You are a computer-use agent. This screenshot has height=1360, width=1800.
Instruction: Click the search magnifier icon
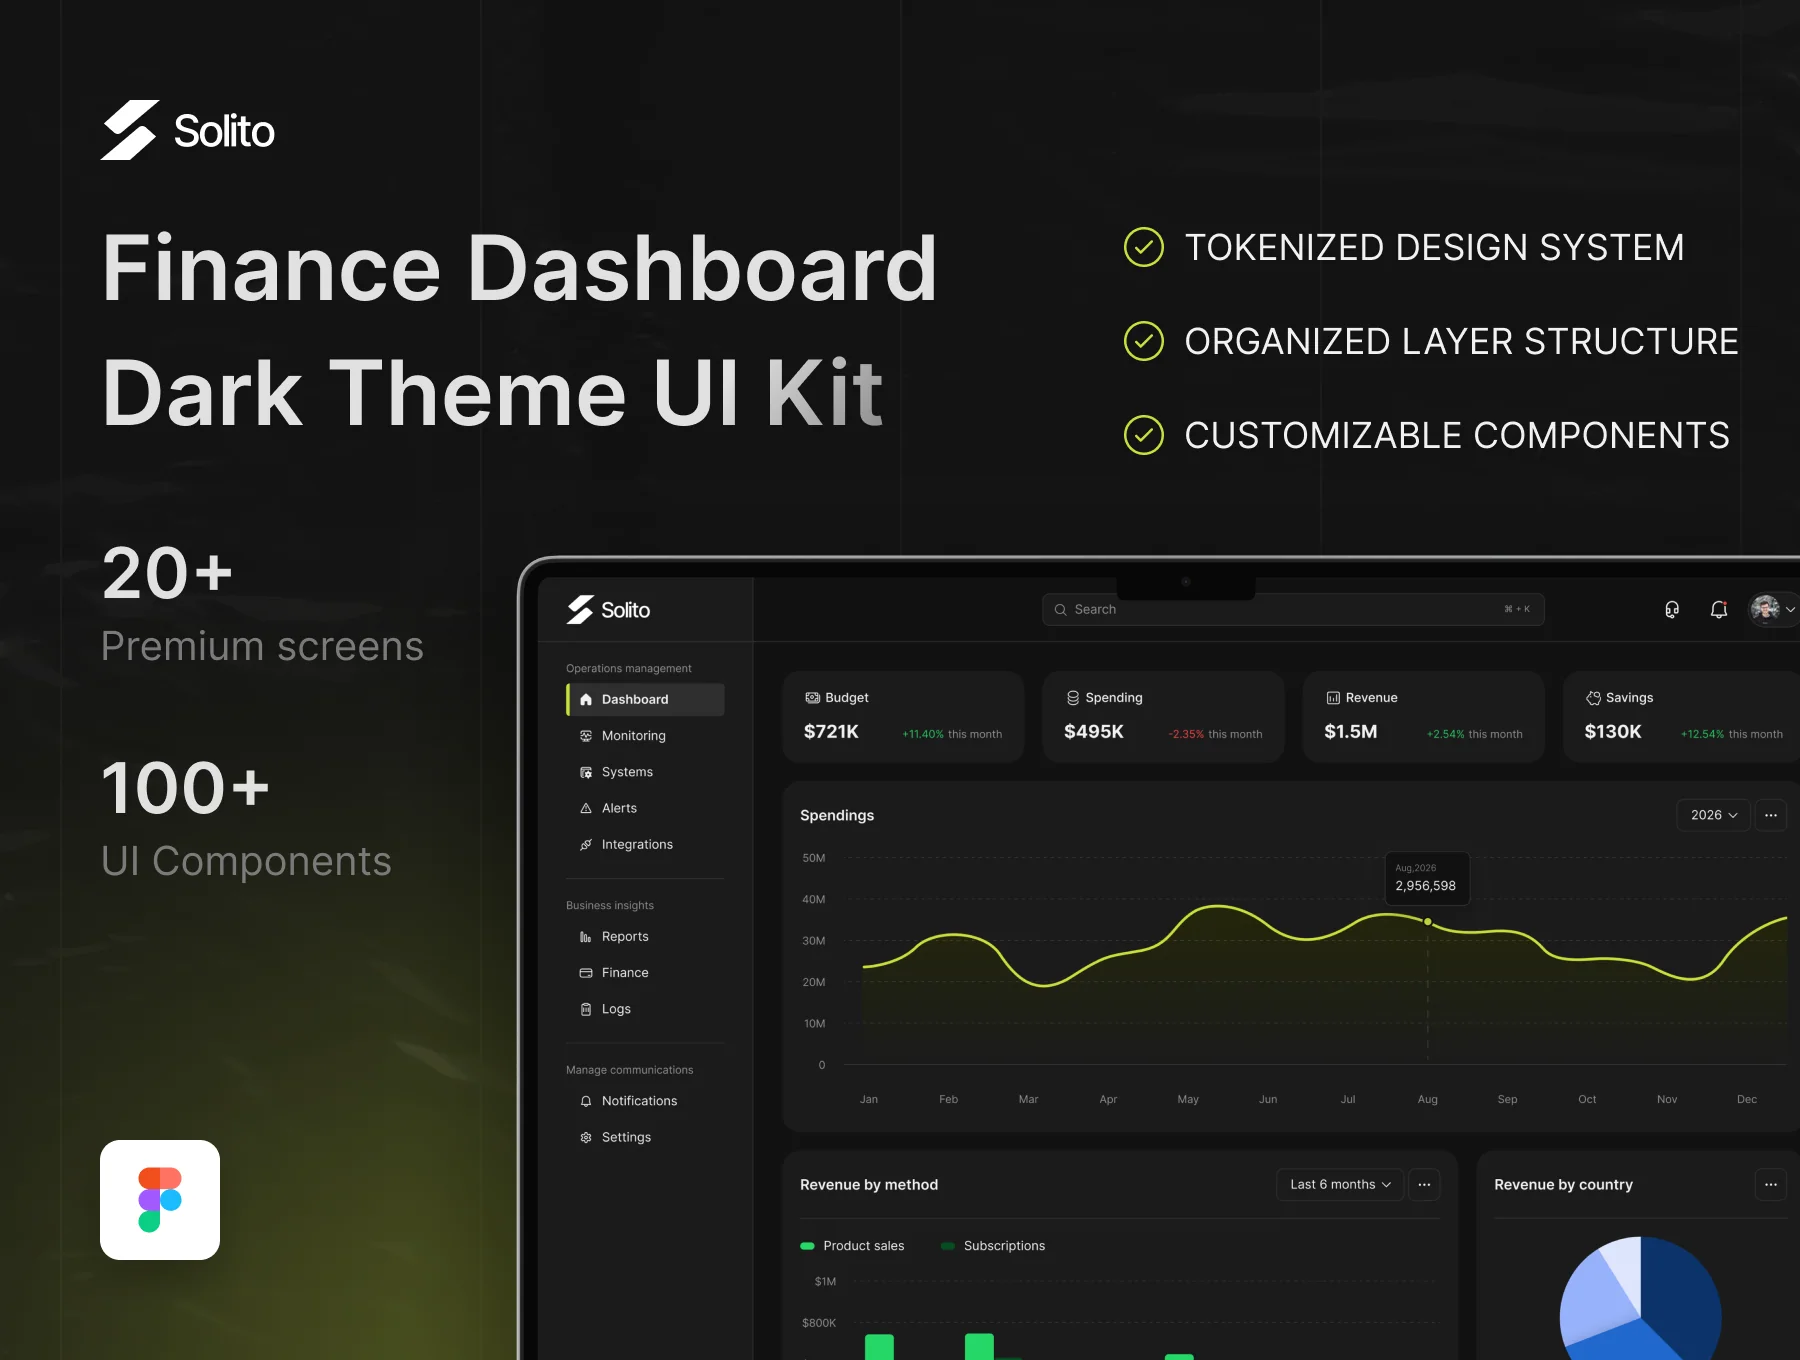coord(1060,609)
